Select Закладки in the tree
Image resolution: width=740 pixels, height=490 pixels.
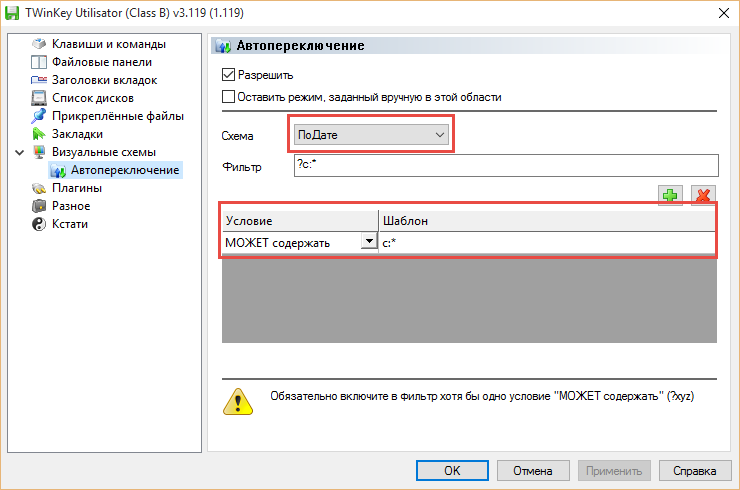coord(77,134)
